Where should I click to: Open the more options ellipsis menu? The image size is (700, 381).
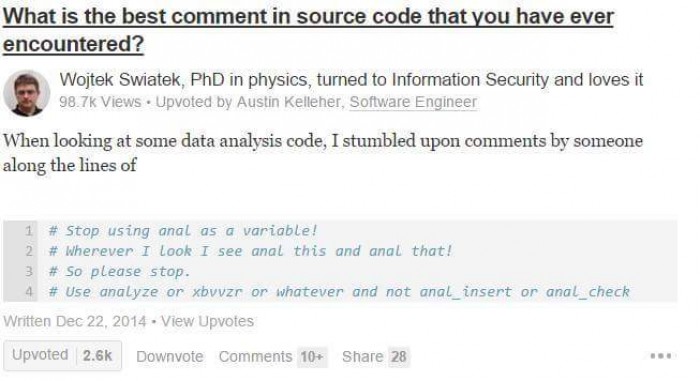click(661, 356)
